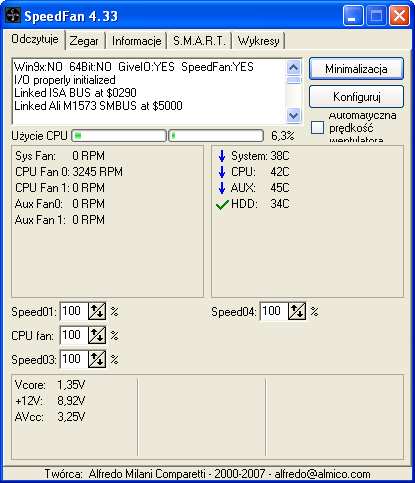Click the Speed01 up/down spinner arrows
The height and width of the screenshot is (483, 415).
97,311
